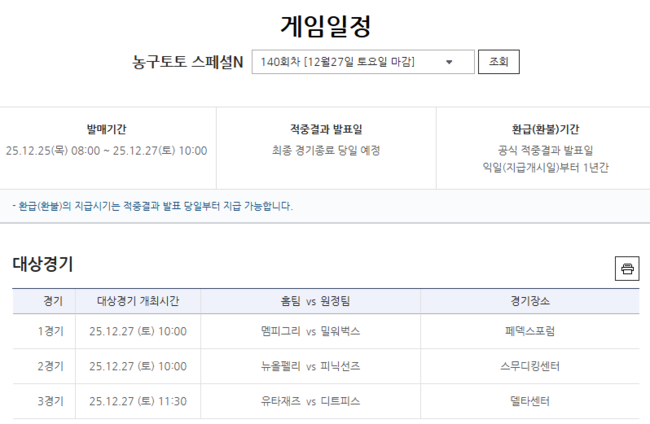The width and height of the screenshot is (650, 424).
Task: Select the 뉴올펠리 vs 피닉선즈 matchup
Action: [x=310, y=366]
